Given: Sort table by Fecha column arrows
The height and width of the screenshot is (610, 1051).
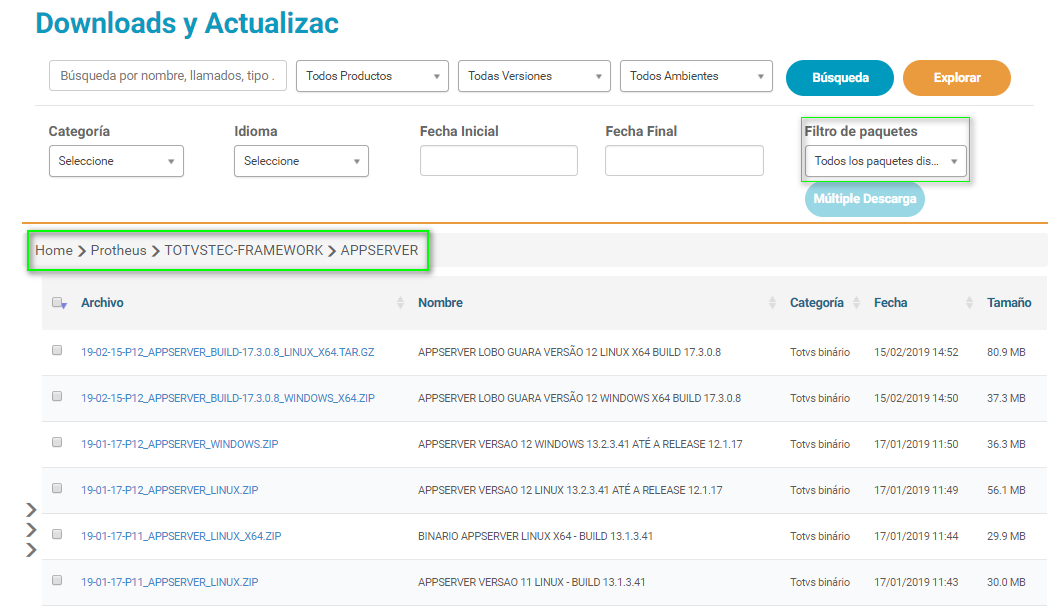Looking at the screenshot, I should click(969, 303).
